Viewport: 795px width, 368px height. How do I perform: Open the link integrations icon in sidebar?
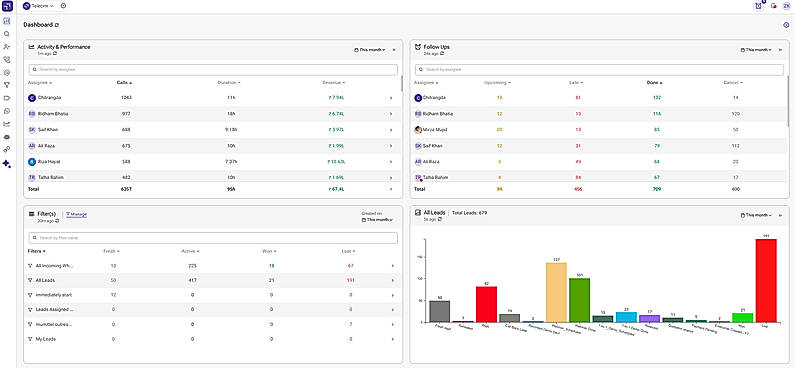tap(7, 150)
